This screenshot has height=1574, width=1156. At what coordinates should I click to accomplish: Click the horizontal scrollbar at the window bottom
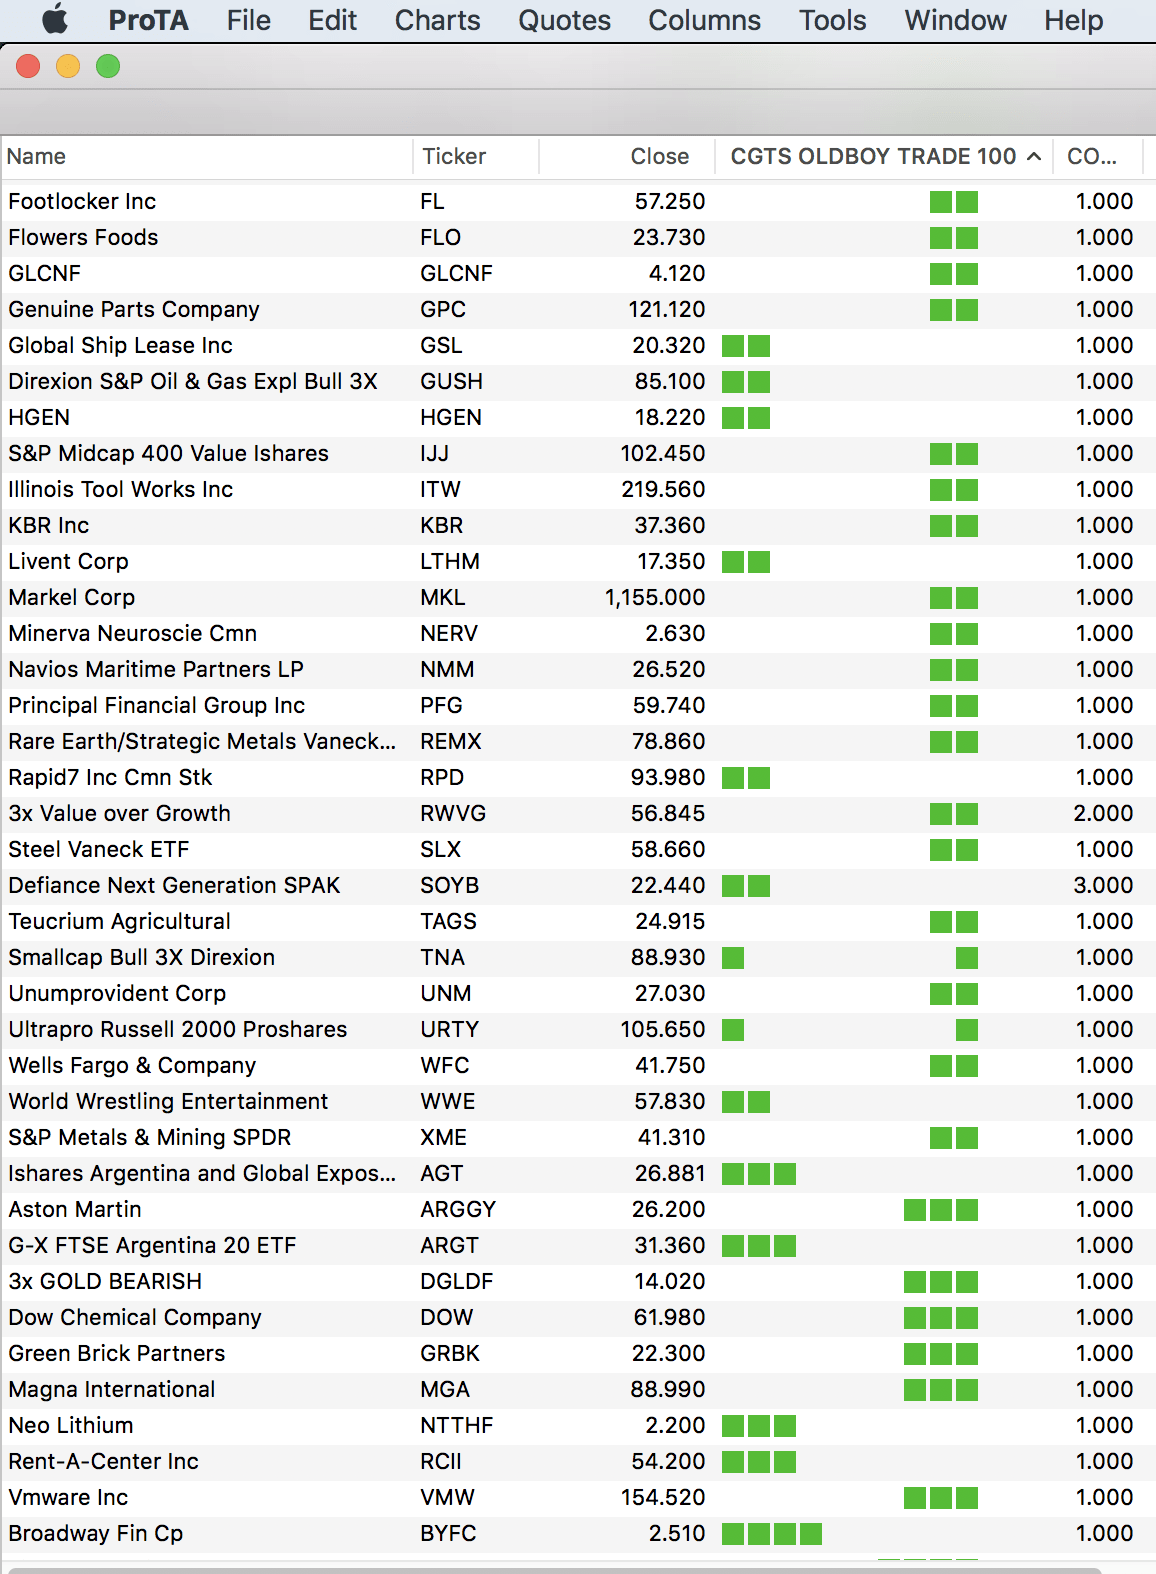[x=555, y=1570]
